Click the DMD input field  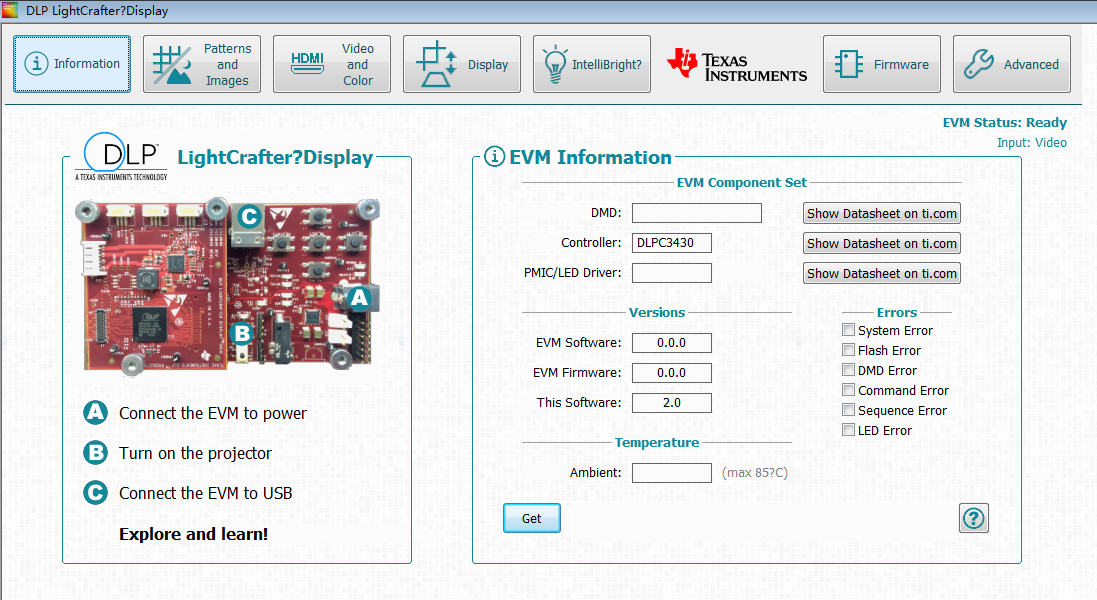coord(697,213)
